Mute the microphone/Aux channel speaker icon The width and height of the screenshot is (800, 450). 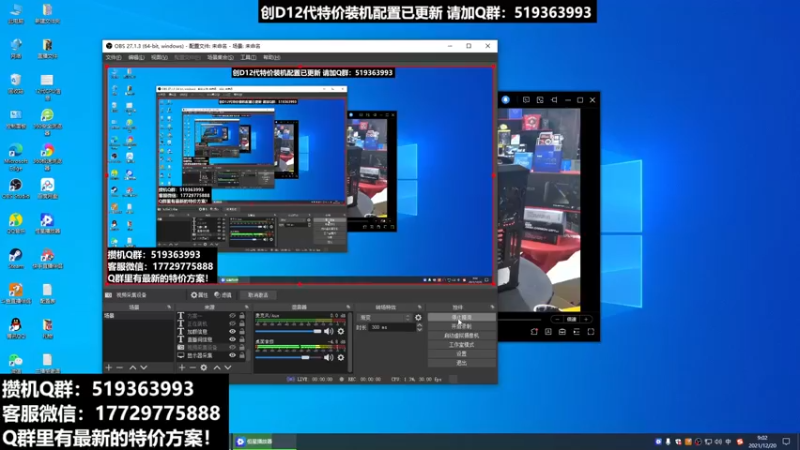pos(329,332)
